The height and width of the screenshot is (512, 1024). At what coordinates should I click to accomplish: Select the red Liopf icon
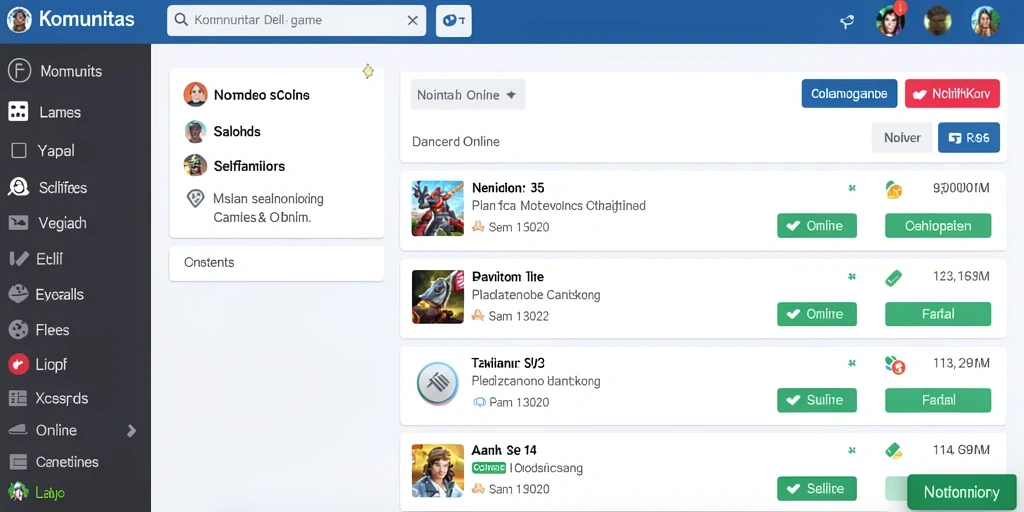18,364
